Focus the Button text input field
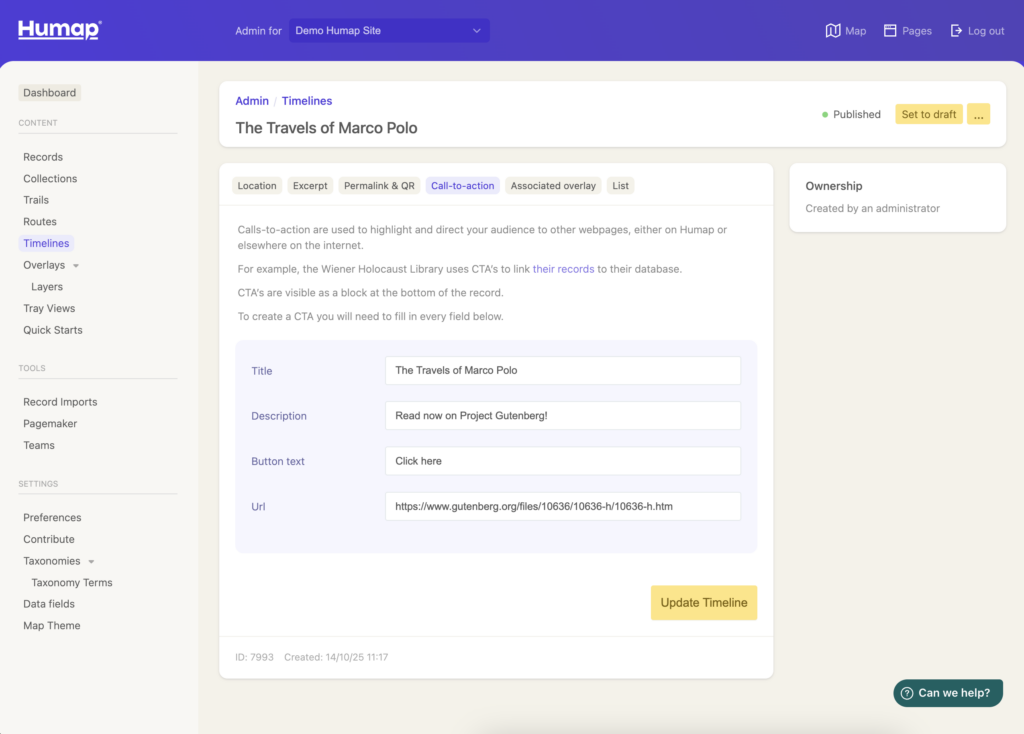The width and height of the screenshot is (1024, 734). (x=562, y=461)
